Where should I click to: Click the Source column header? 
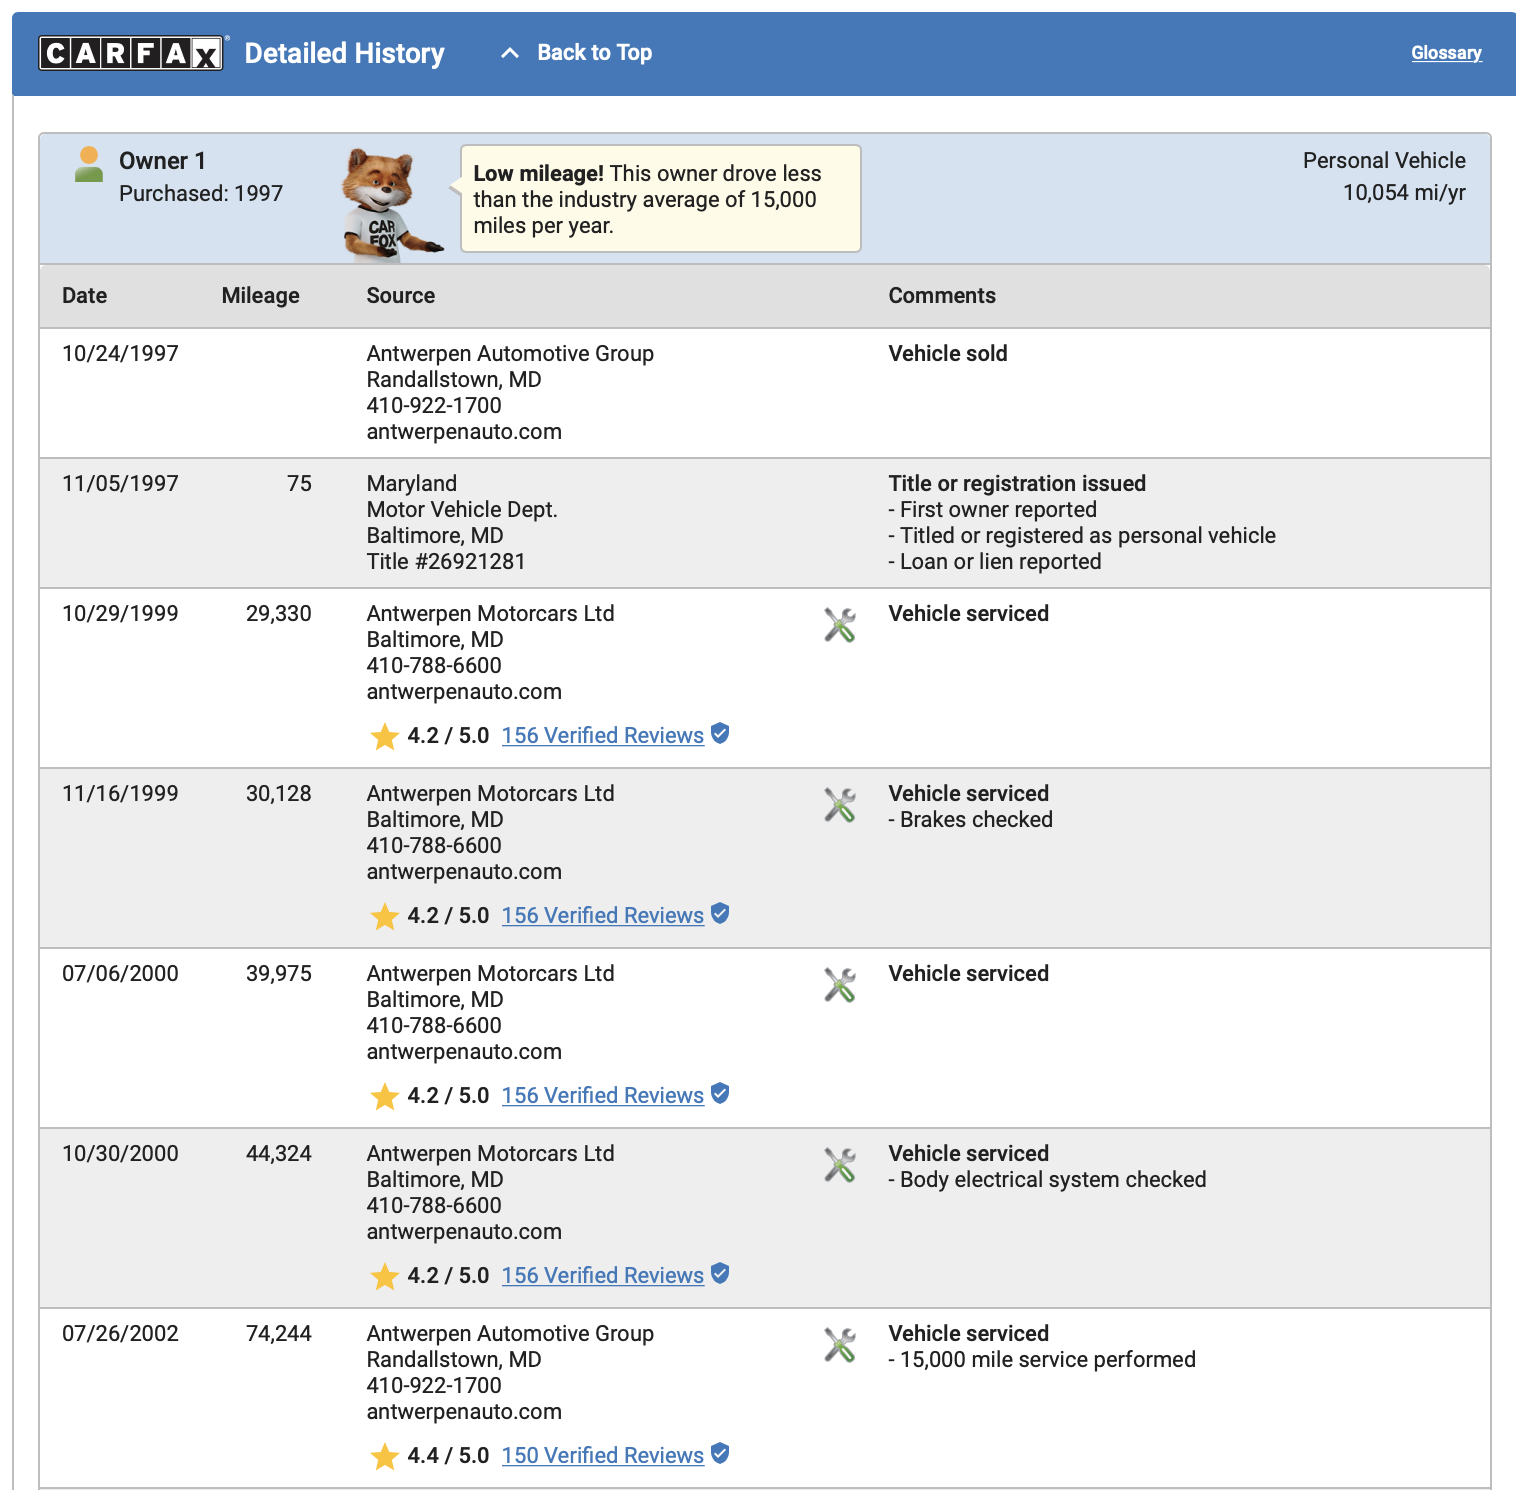click(401, 296)
